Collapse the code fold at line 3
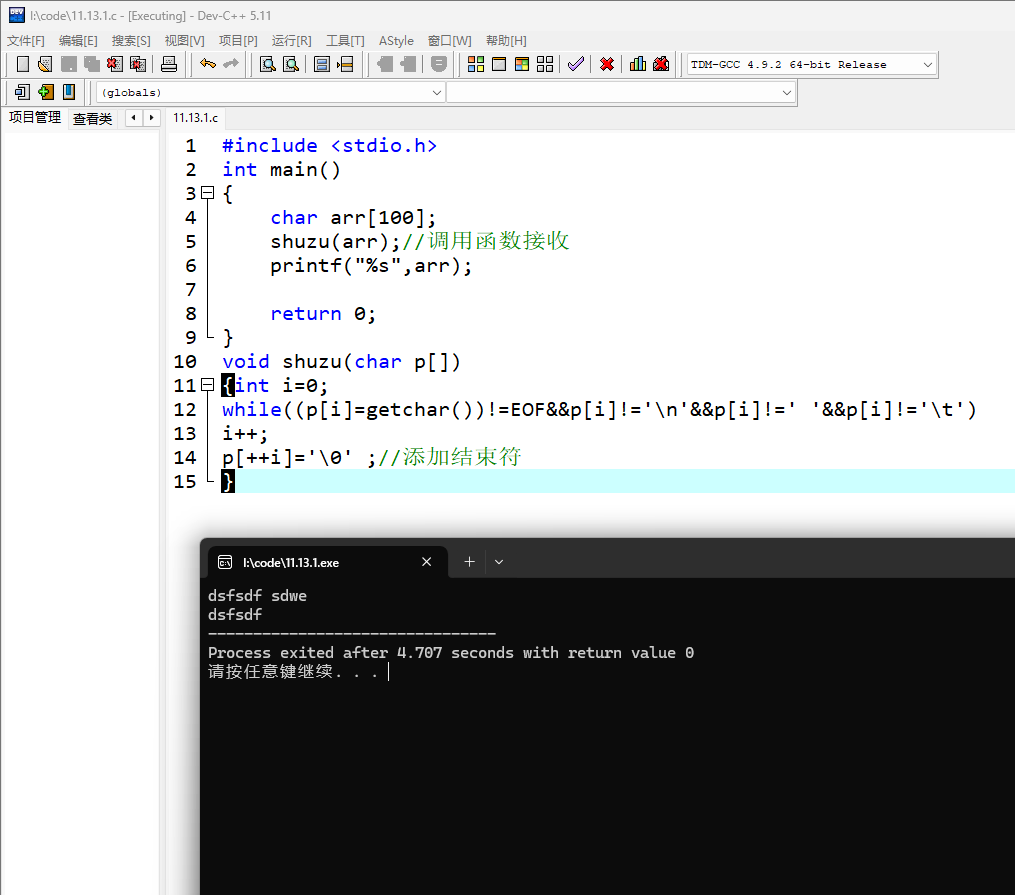The width and height of the screenshot is (1015, 895). click(x=207, y=193)
